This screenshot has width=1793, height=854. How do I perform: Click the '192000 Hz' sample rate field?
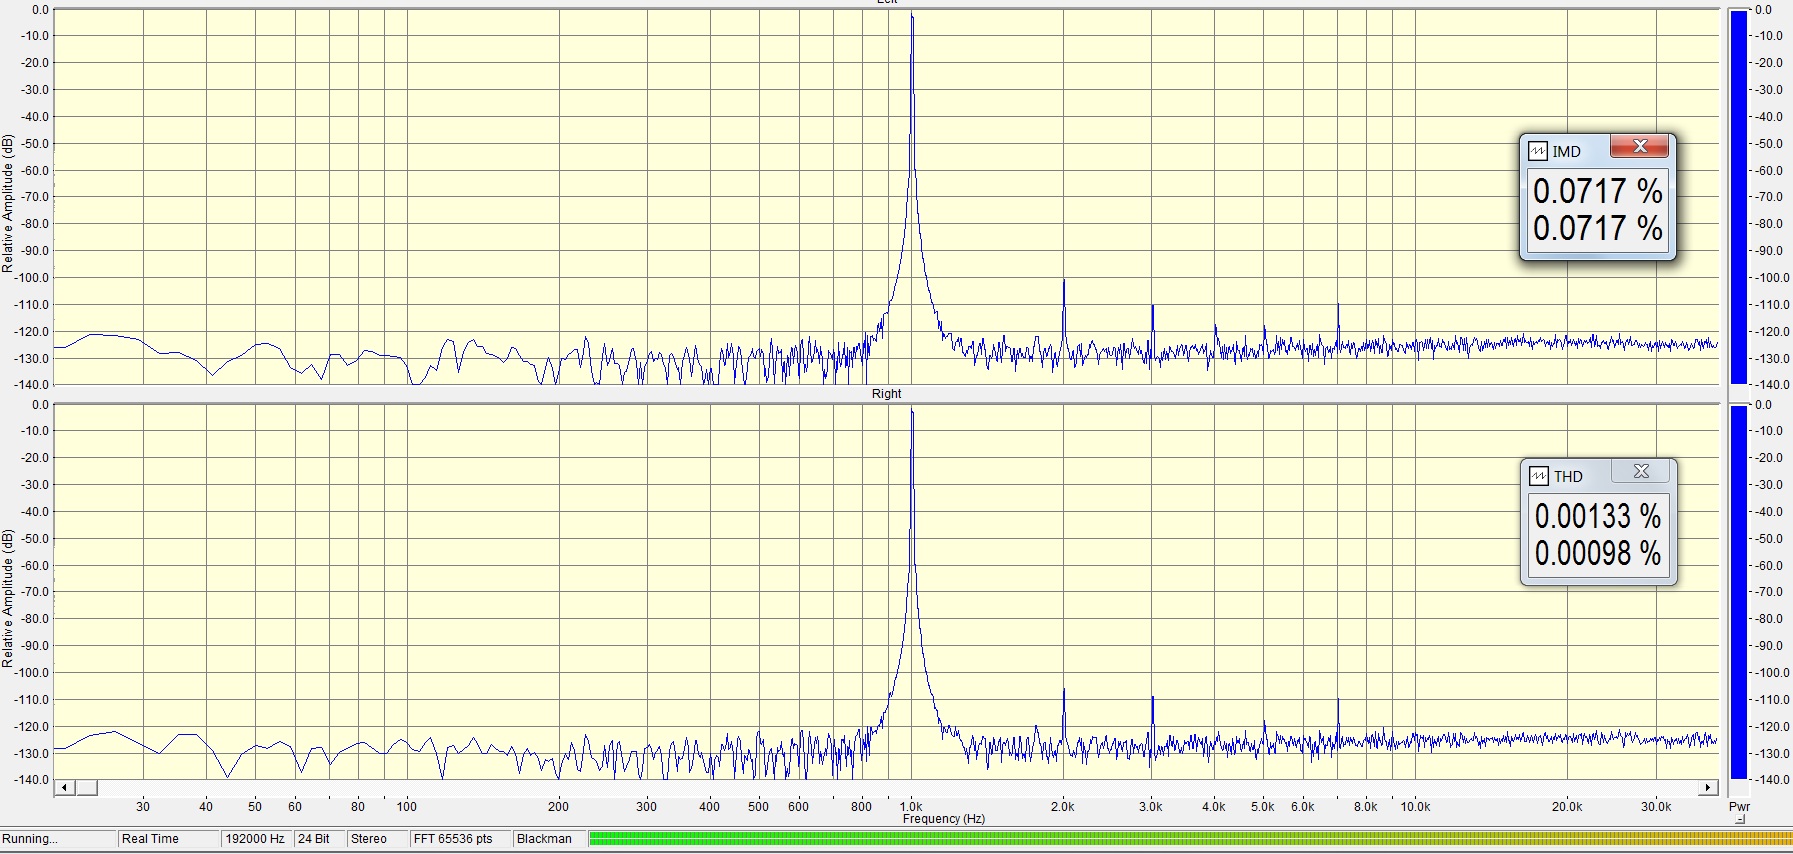[x=256, y=839]
